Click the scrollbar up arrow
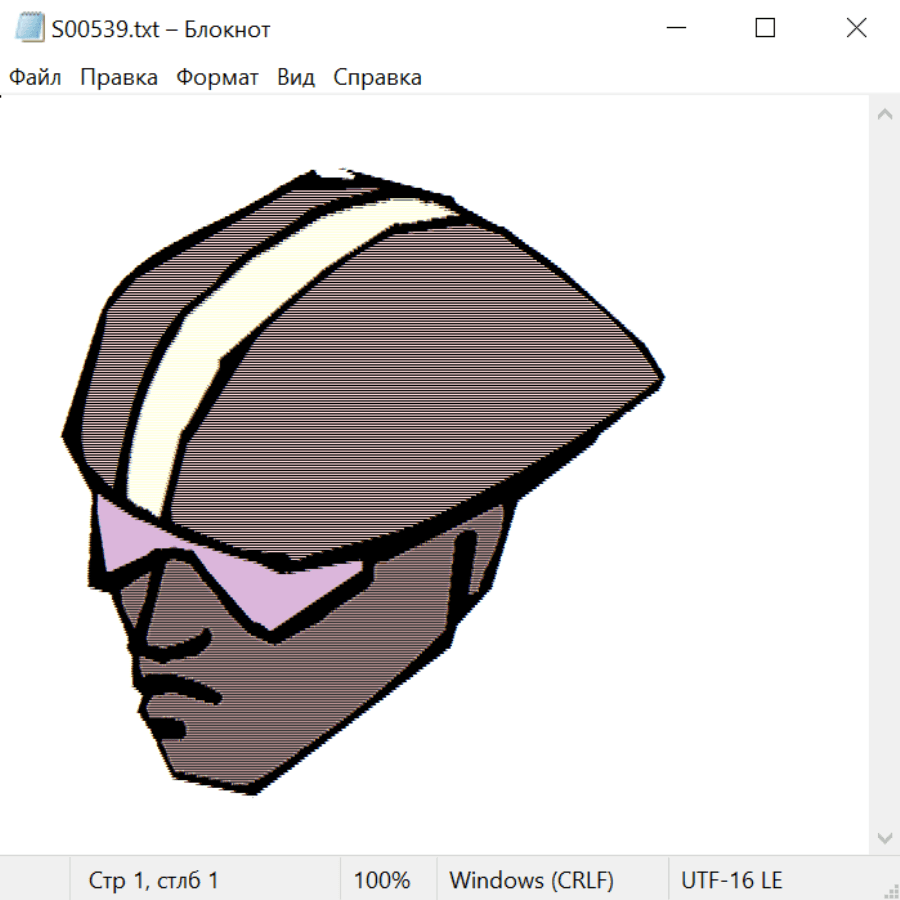Screen dimensions: 900x900 [884, 114]
